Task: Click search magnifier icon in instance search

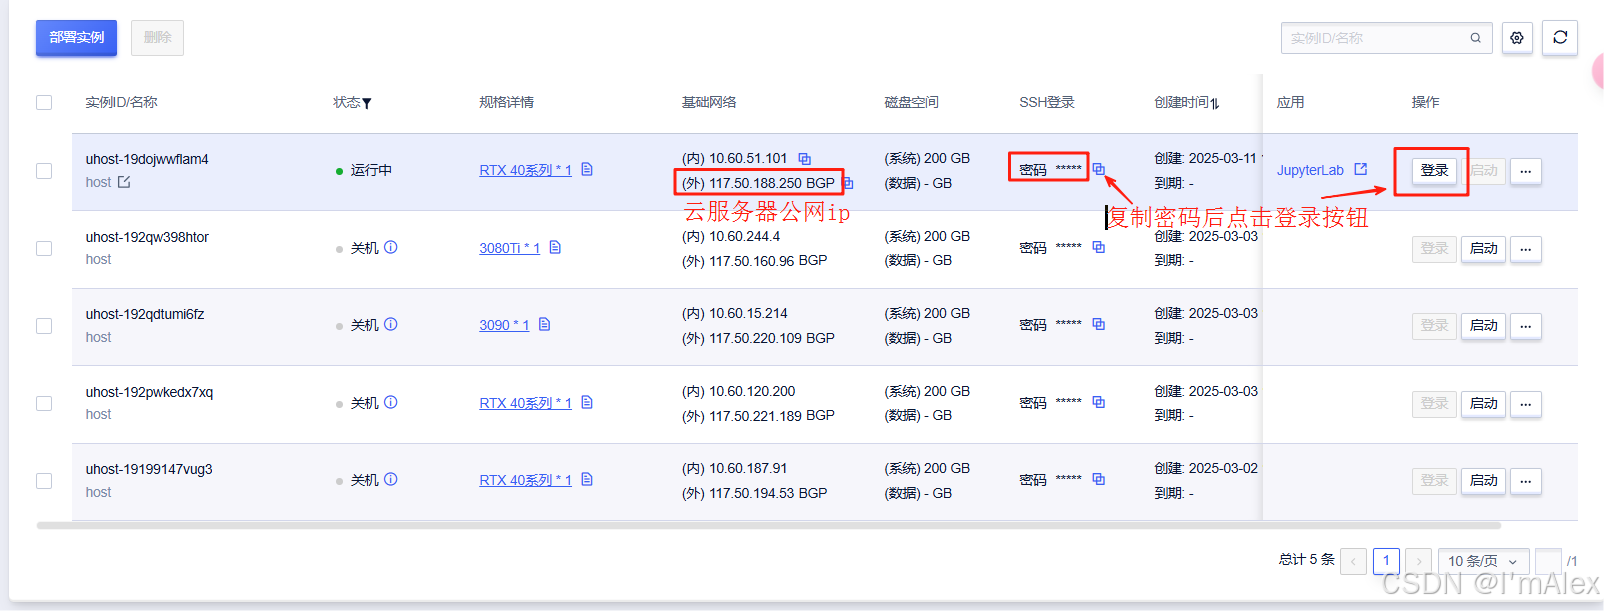Action: pos(1475,38)
